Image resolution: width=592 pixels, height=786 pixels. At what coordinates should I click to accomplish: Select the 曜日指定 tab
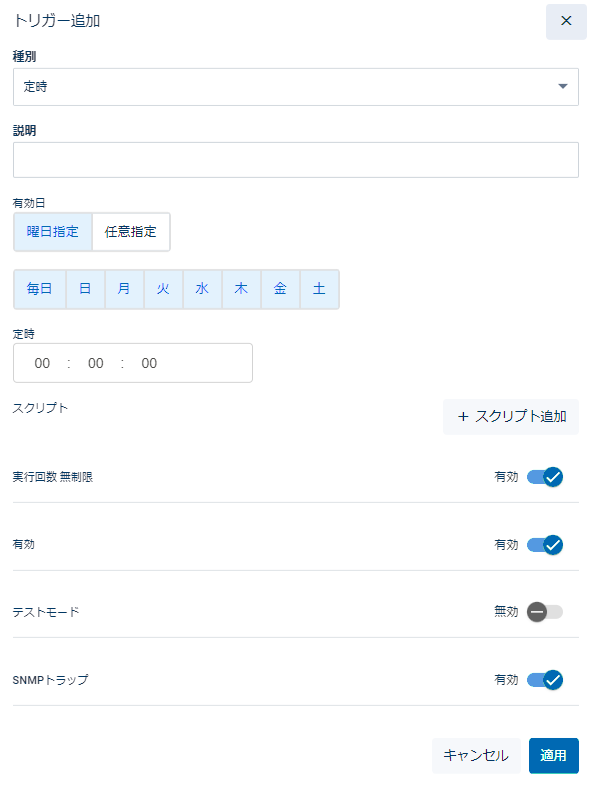(53, 232)
